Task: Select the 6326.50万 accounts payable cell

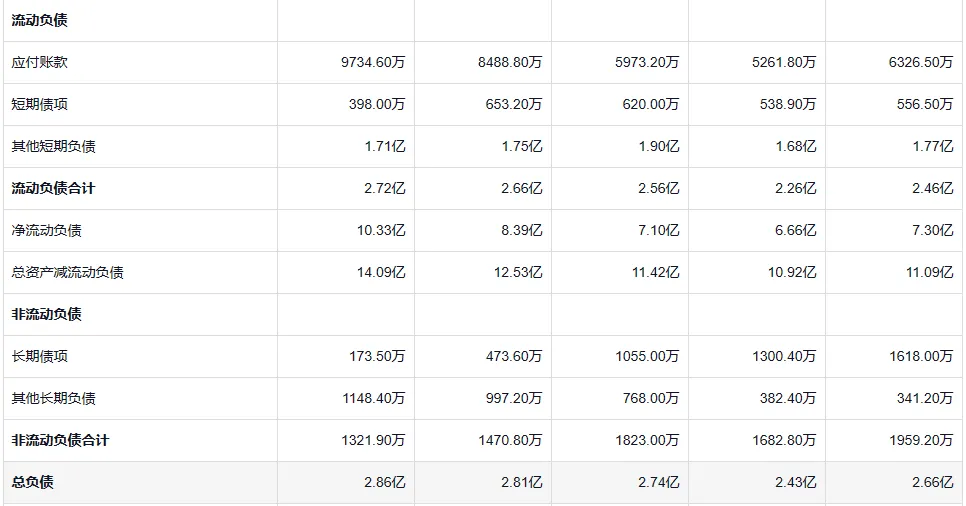Action: pyautogui.click(x=921, y=62)
